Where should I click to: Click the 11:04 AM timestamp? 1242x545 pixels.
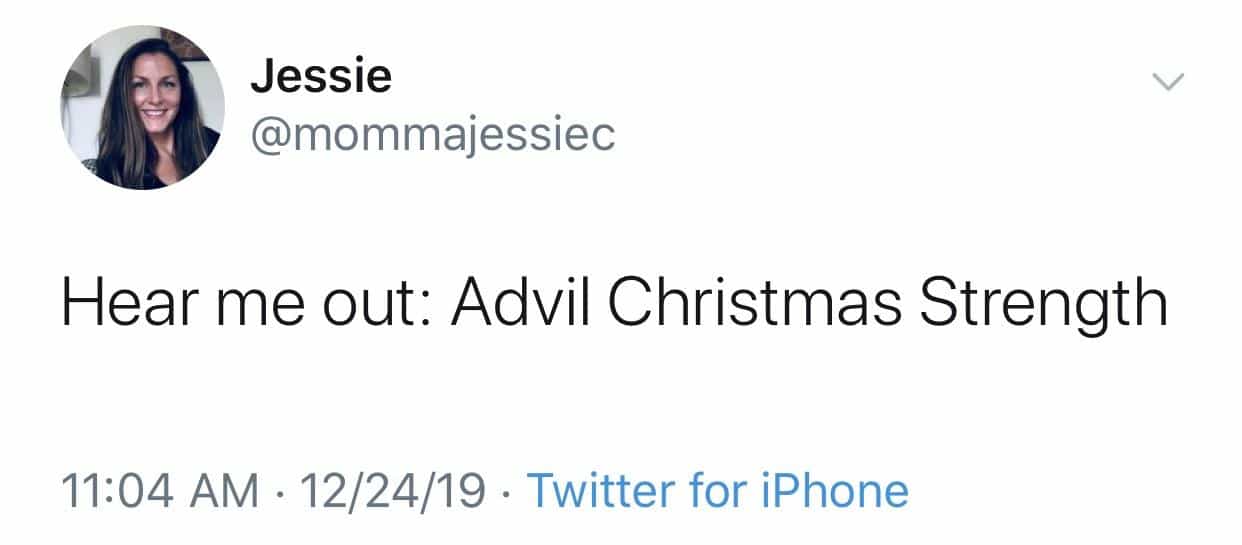click(158, 491)
